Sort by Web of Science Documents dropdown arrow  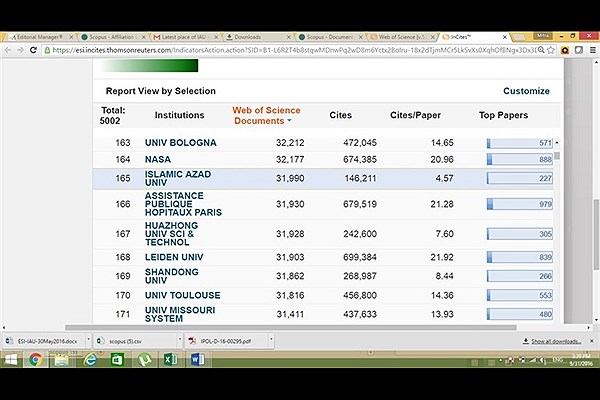[x=289, y=121]
